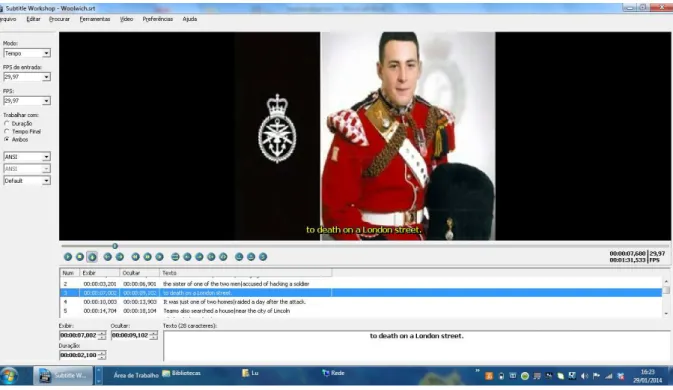Select the row 'to death on a London street.'
Image resolution: width=673 pixels, height=390 pixels.
click(x=361, y=293)
